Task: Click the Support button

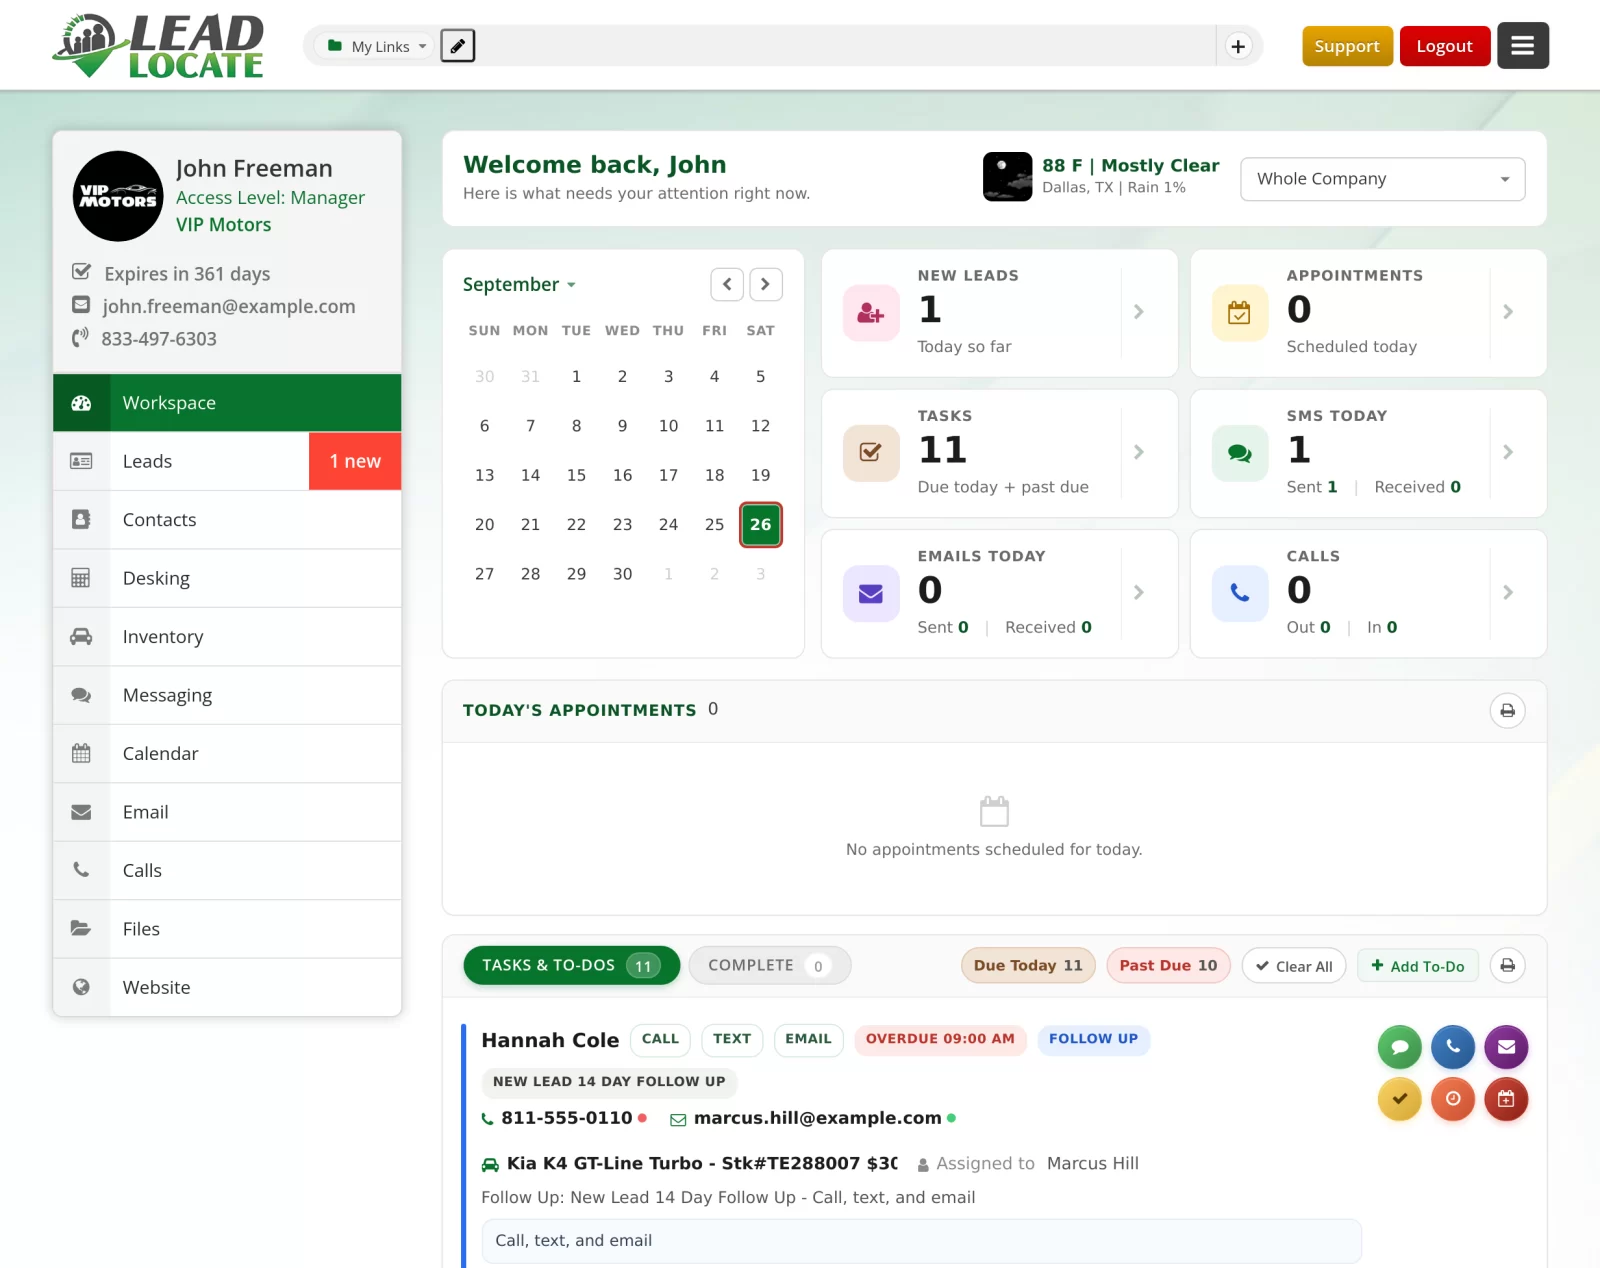Action: [1347, 46]
